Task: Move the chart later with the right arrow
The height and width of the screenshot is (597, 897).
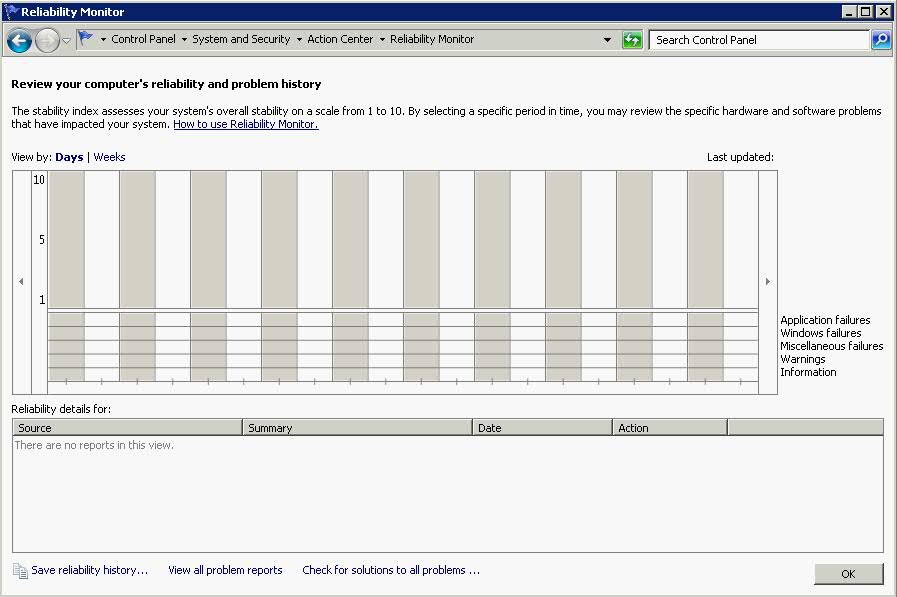Action: point(768,281)
